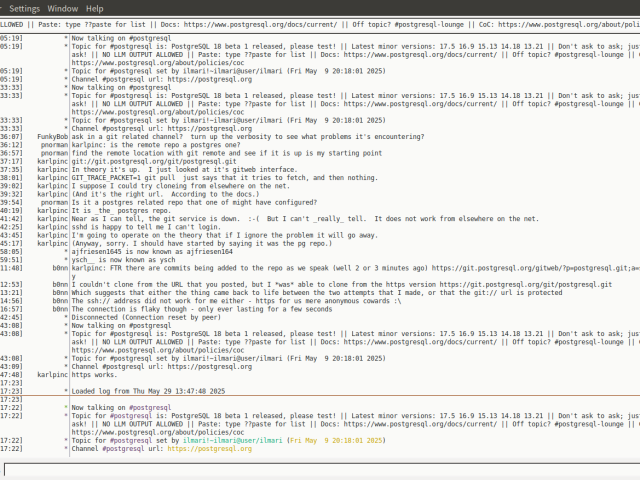
Task: Open the Settings menu
Action: click(23, 7)
